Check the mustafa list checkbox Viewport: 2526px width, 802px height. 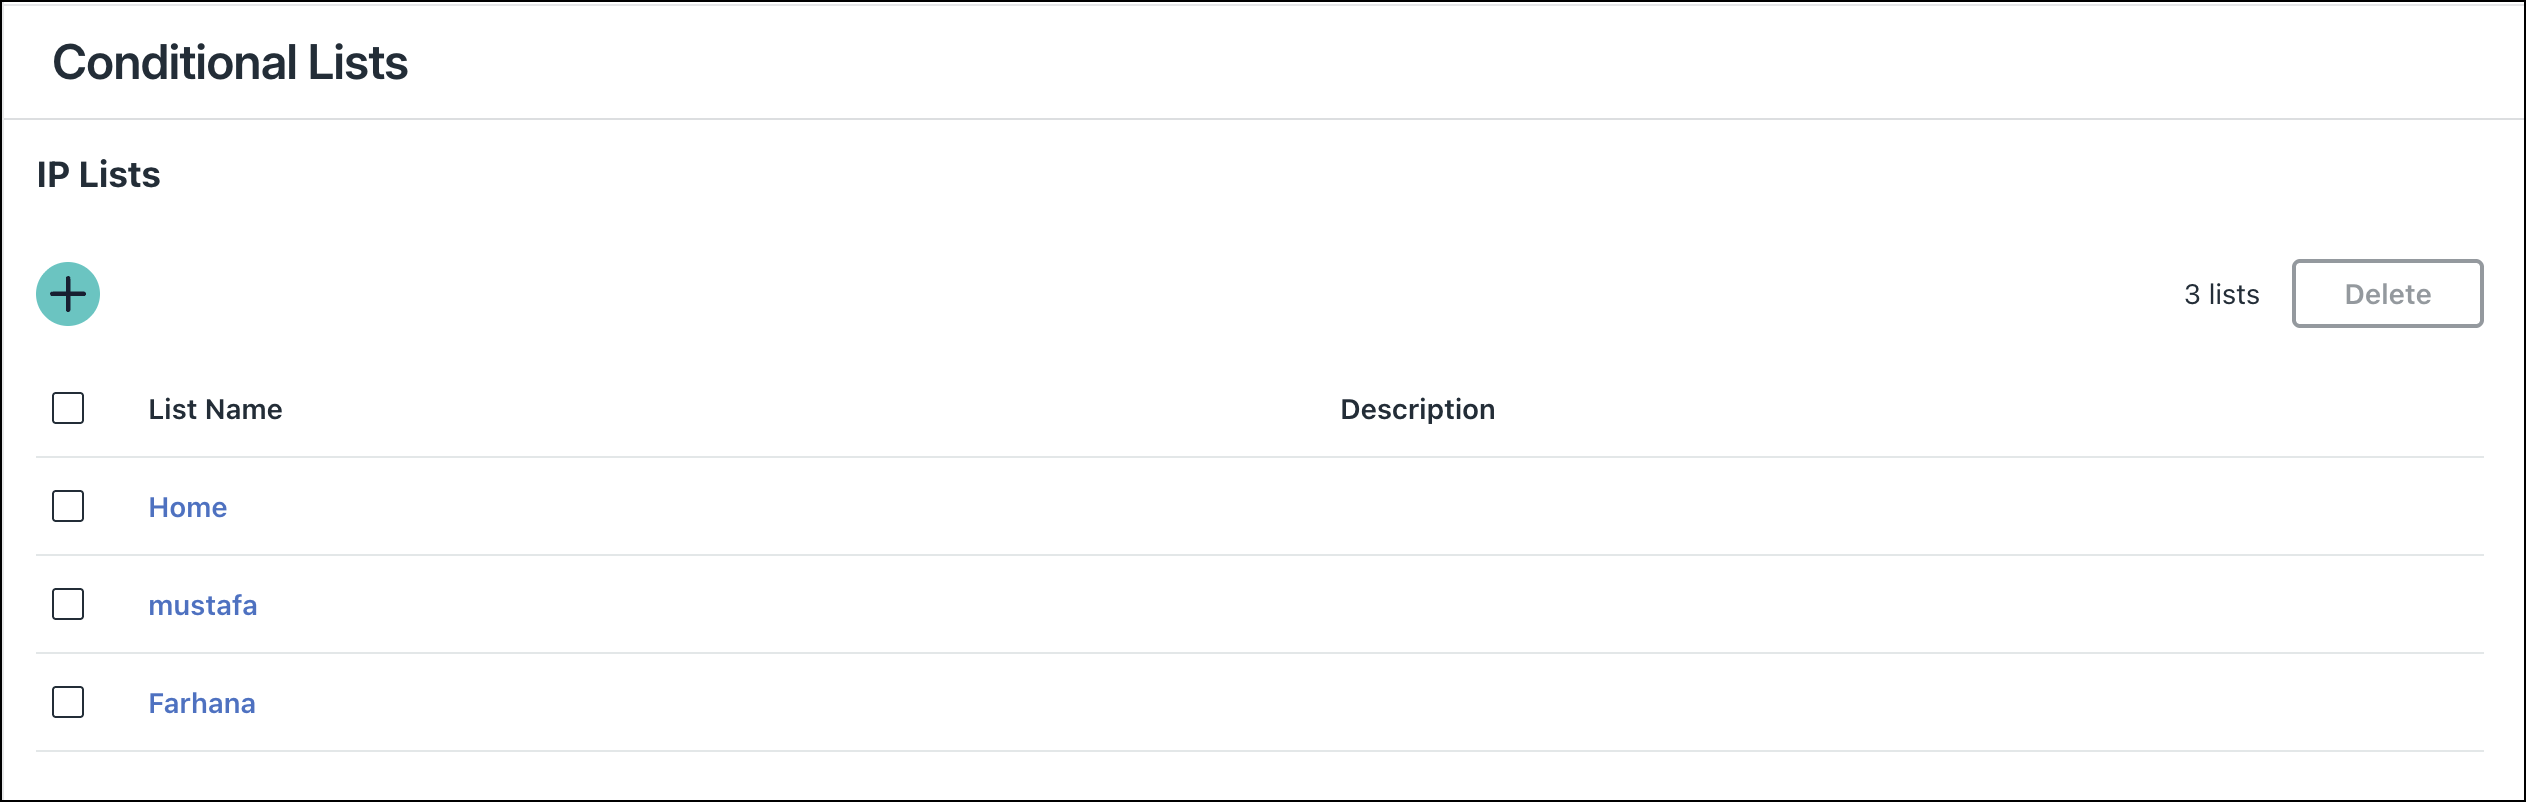67,604
